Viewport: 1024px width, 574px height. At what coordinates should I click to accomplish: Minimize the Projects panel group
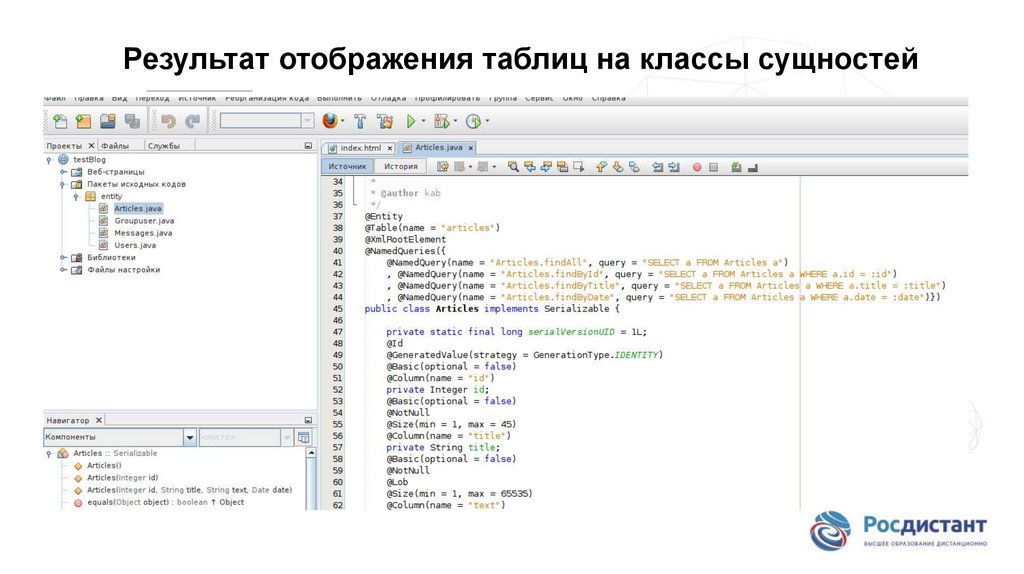pyautogui.click(x=308, y=146)
